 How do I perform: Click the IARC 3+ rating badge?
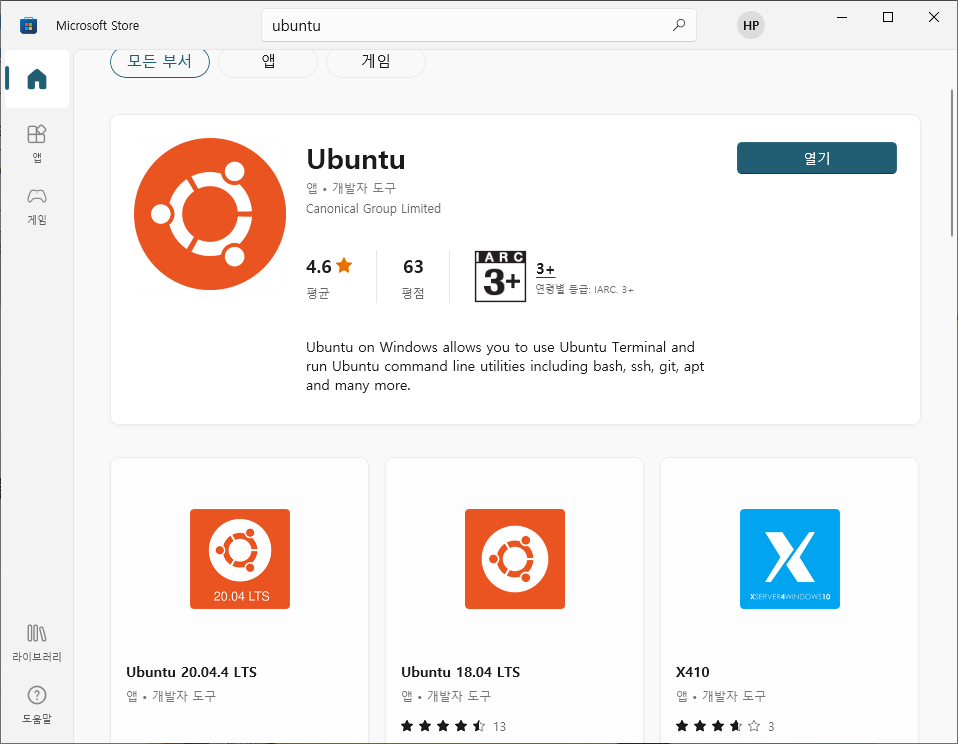[x=500, y=276]
